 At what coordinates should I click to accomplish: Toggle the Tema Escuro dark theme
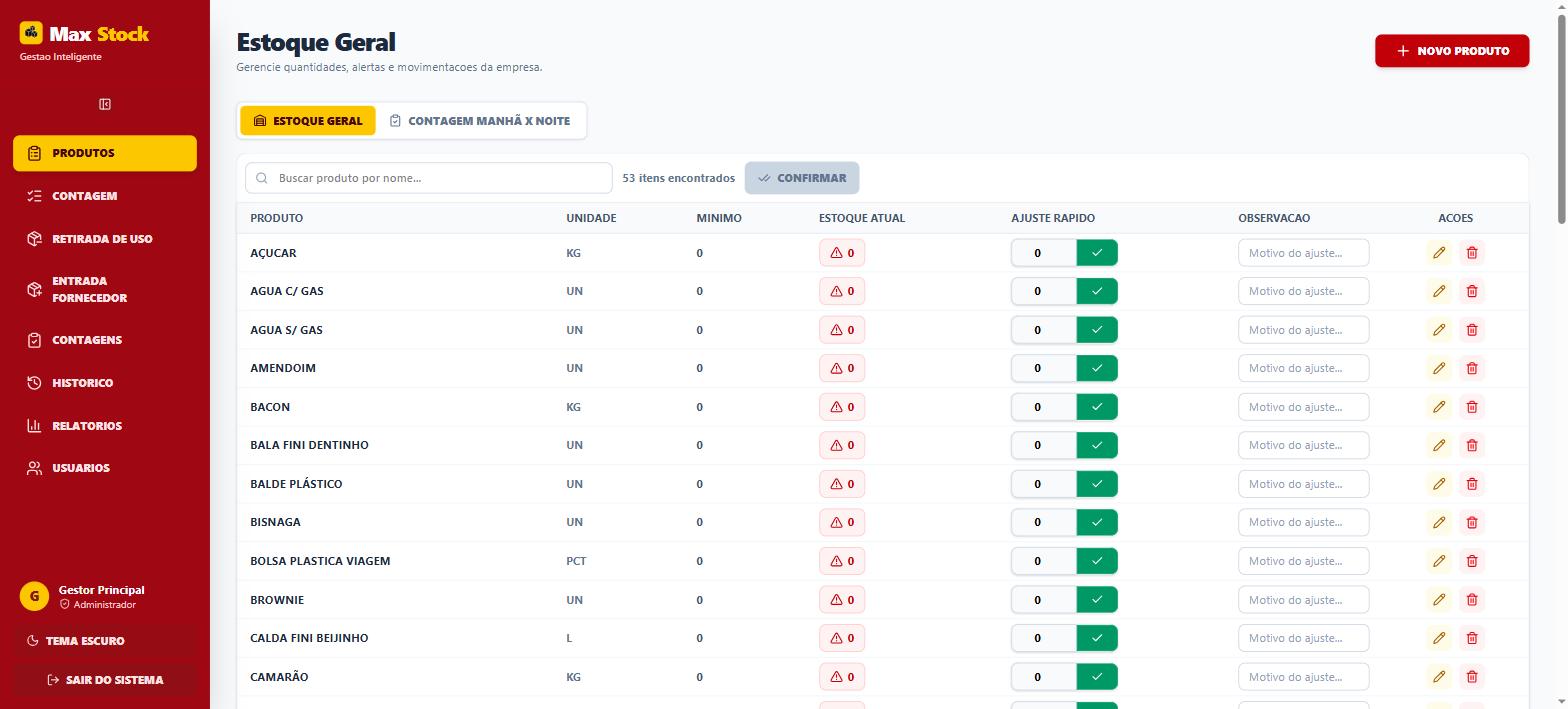tap(105, 641)
